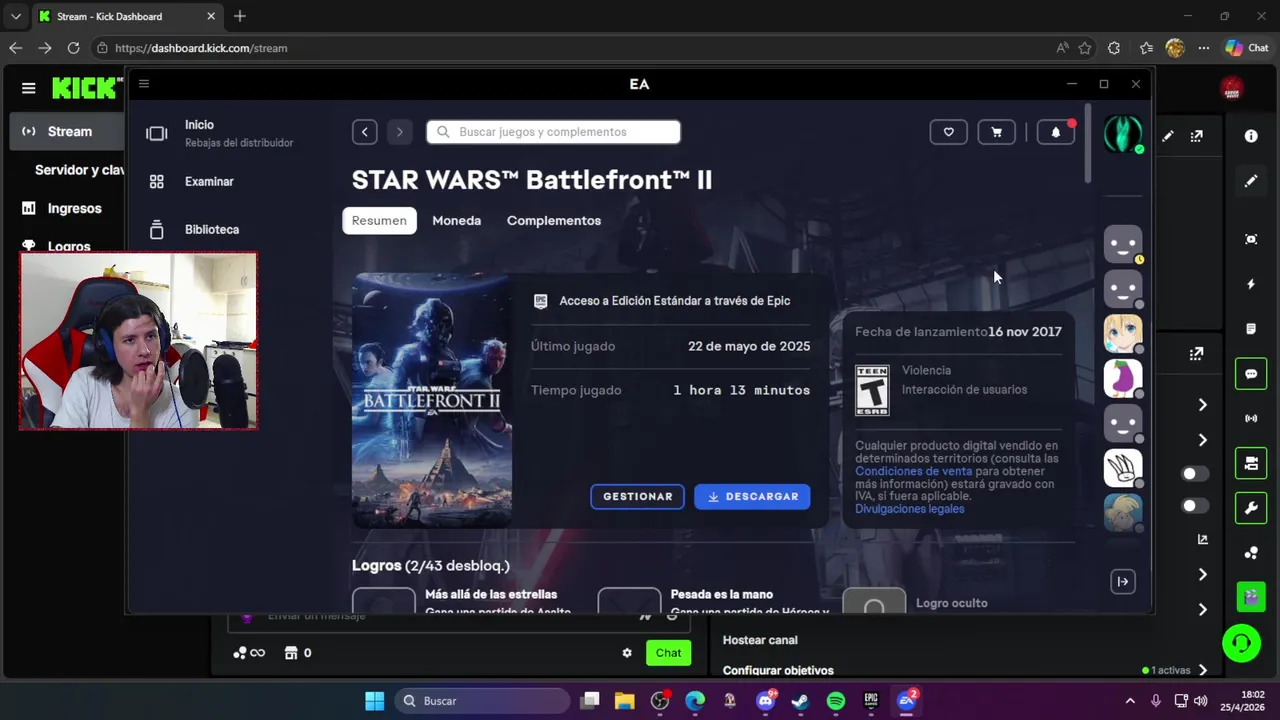The width and height of the screenshot is (1280, 720).
Task: Click the Kick logo
Action: 85,88
